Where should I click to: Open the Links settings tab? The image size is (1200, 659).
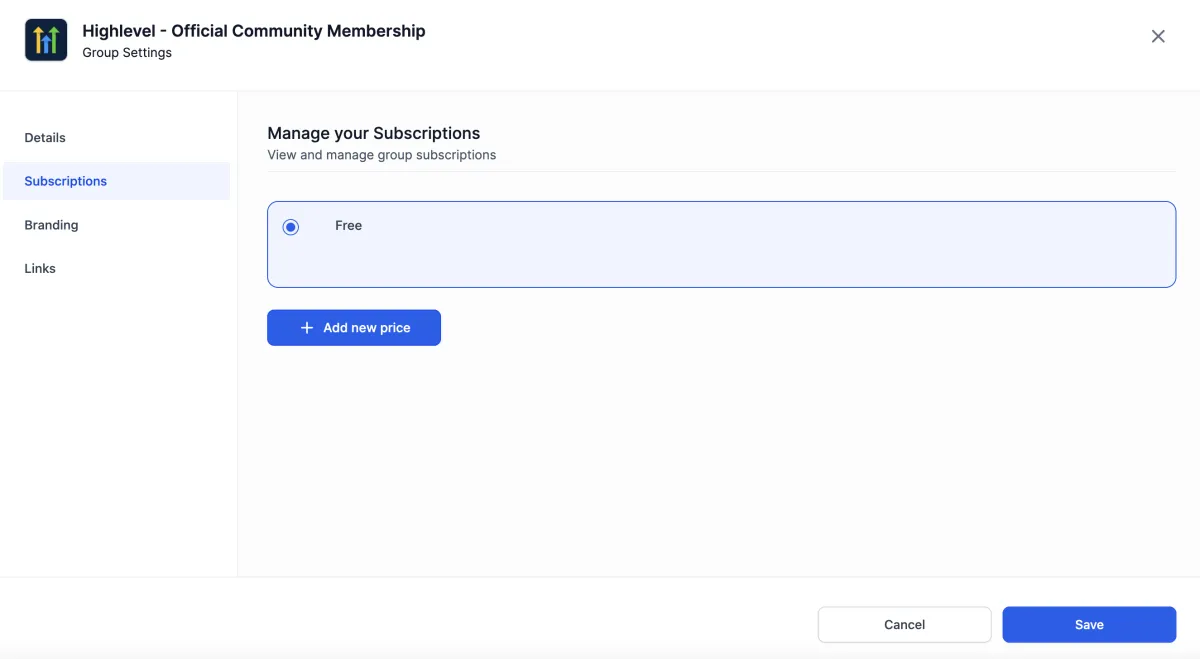[x=40, y=268]
